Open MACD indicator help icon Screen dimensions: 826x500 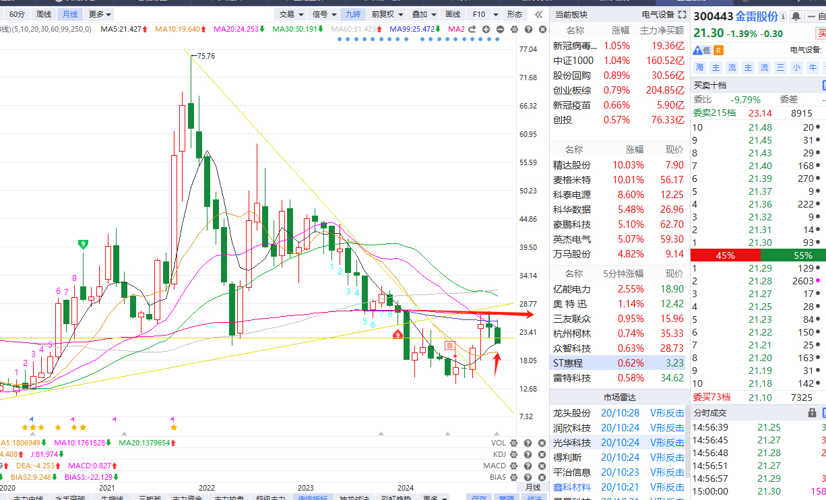528,466
